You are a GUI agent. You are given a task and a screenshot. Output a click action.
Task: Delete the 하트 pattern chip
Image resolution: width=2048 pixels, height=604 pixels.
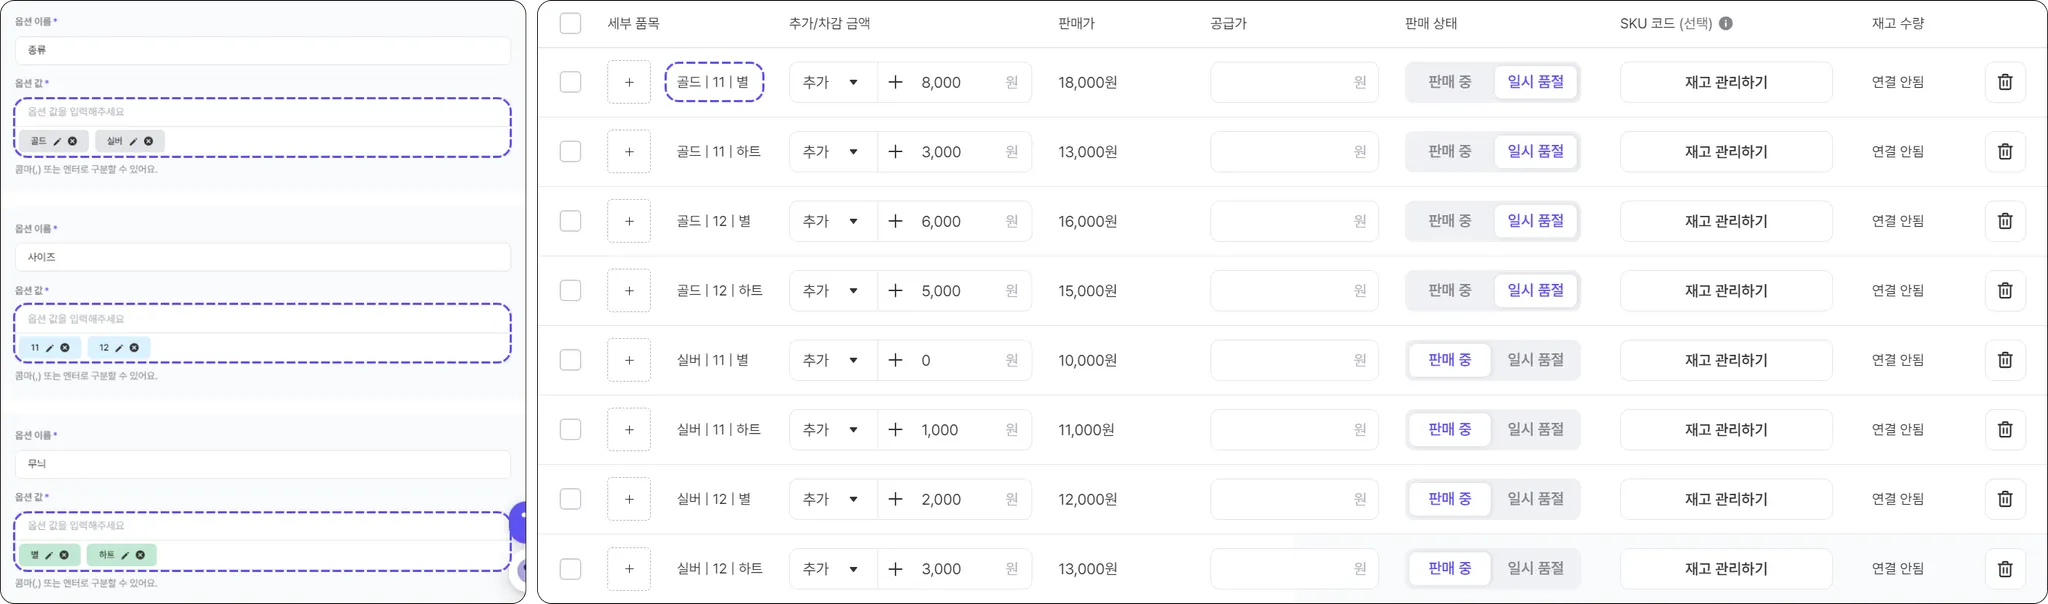(x=140, y=555)
